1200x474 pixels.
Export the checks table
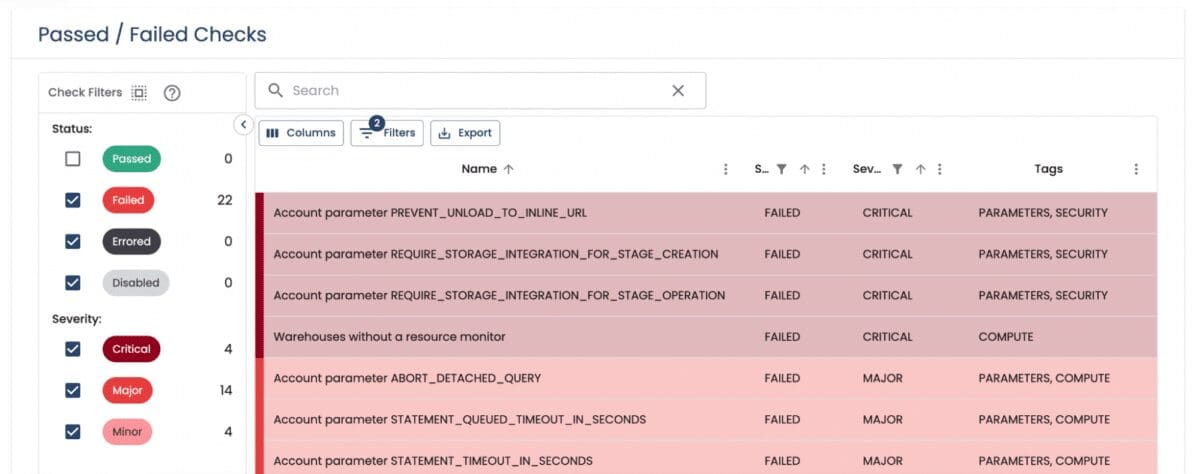(x=465, y=133)
